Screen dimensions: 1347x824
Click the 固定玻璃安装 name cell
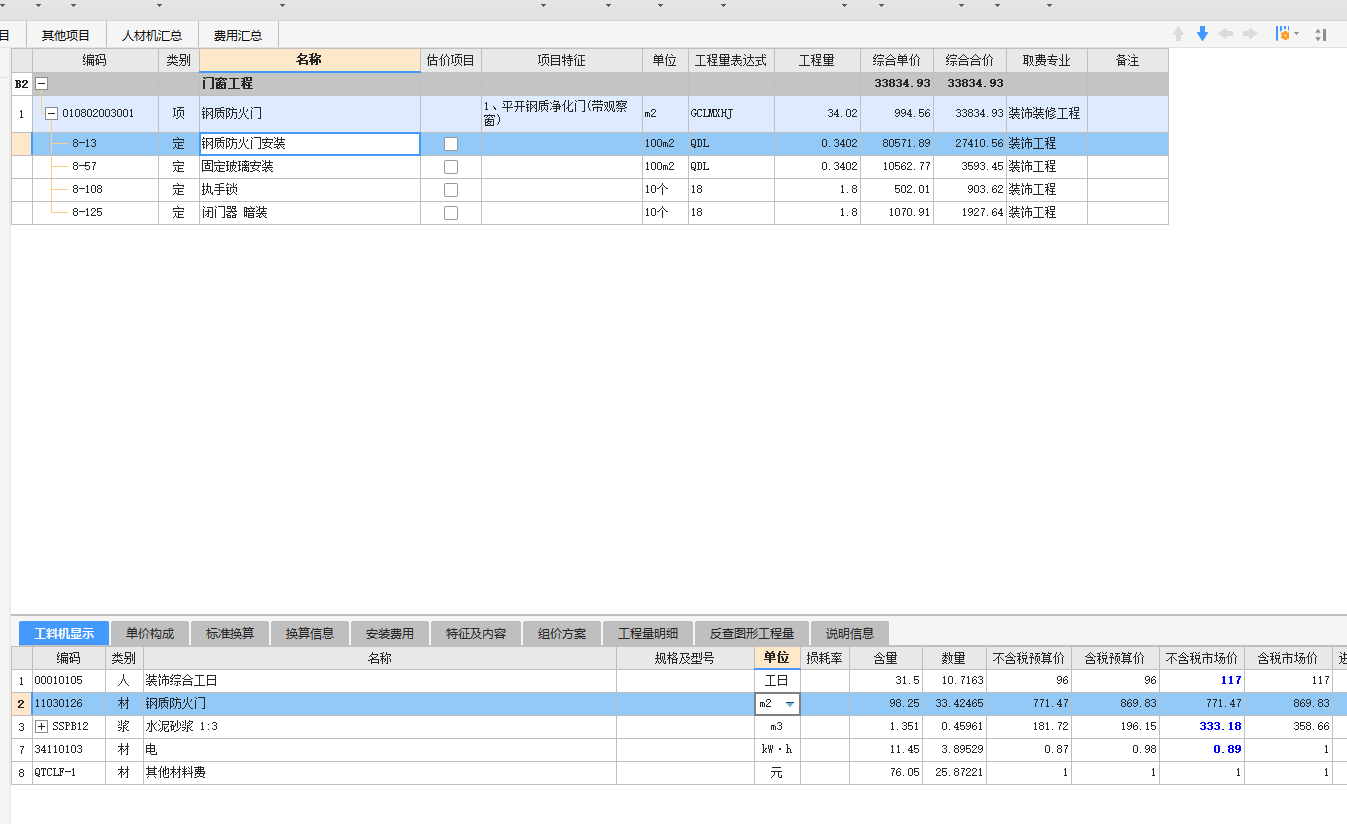[310, 167]
